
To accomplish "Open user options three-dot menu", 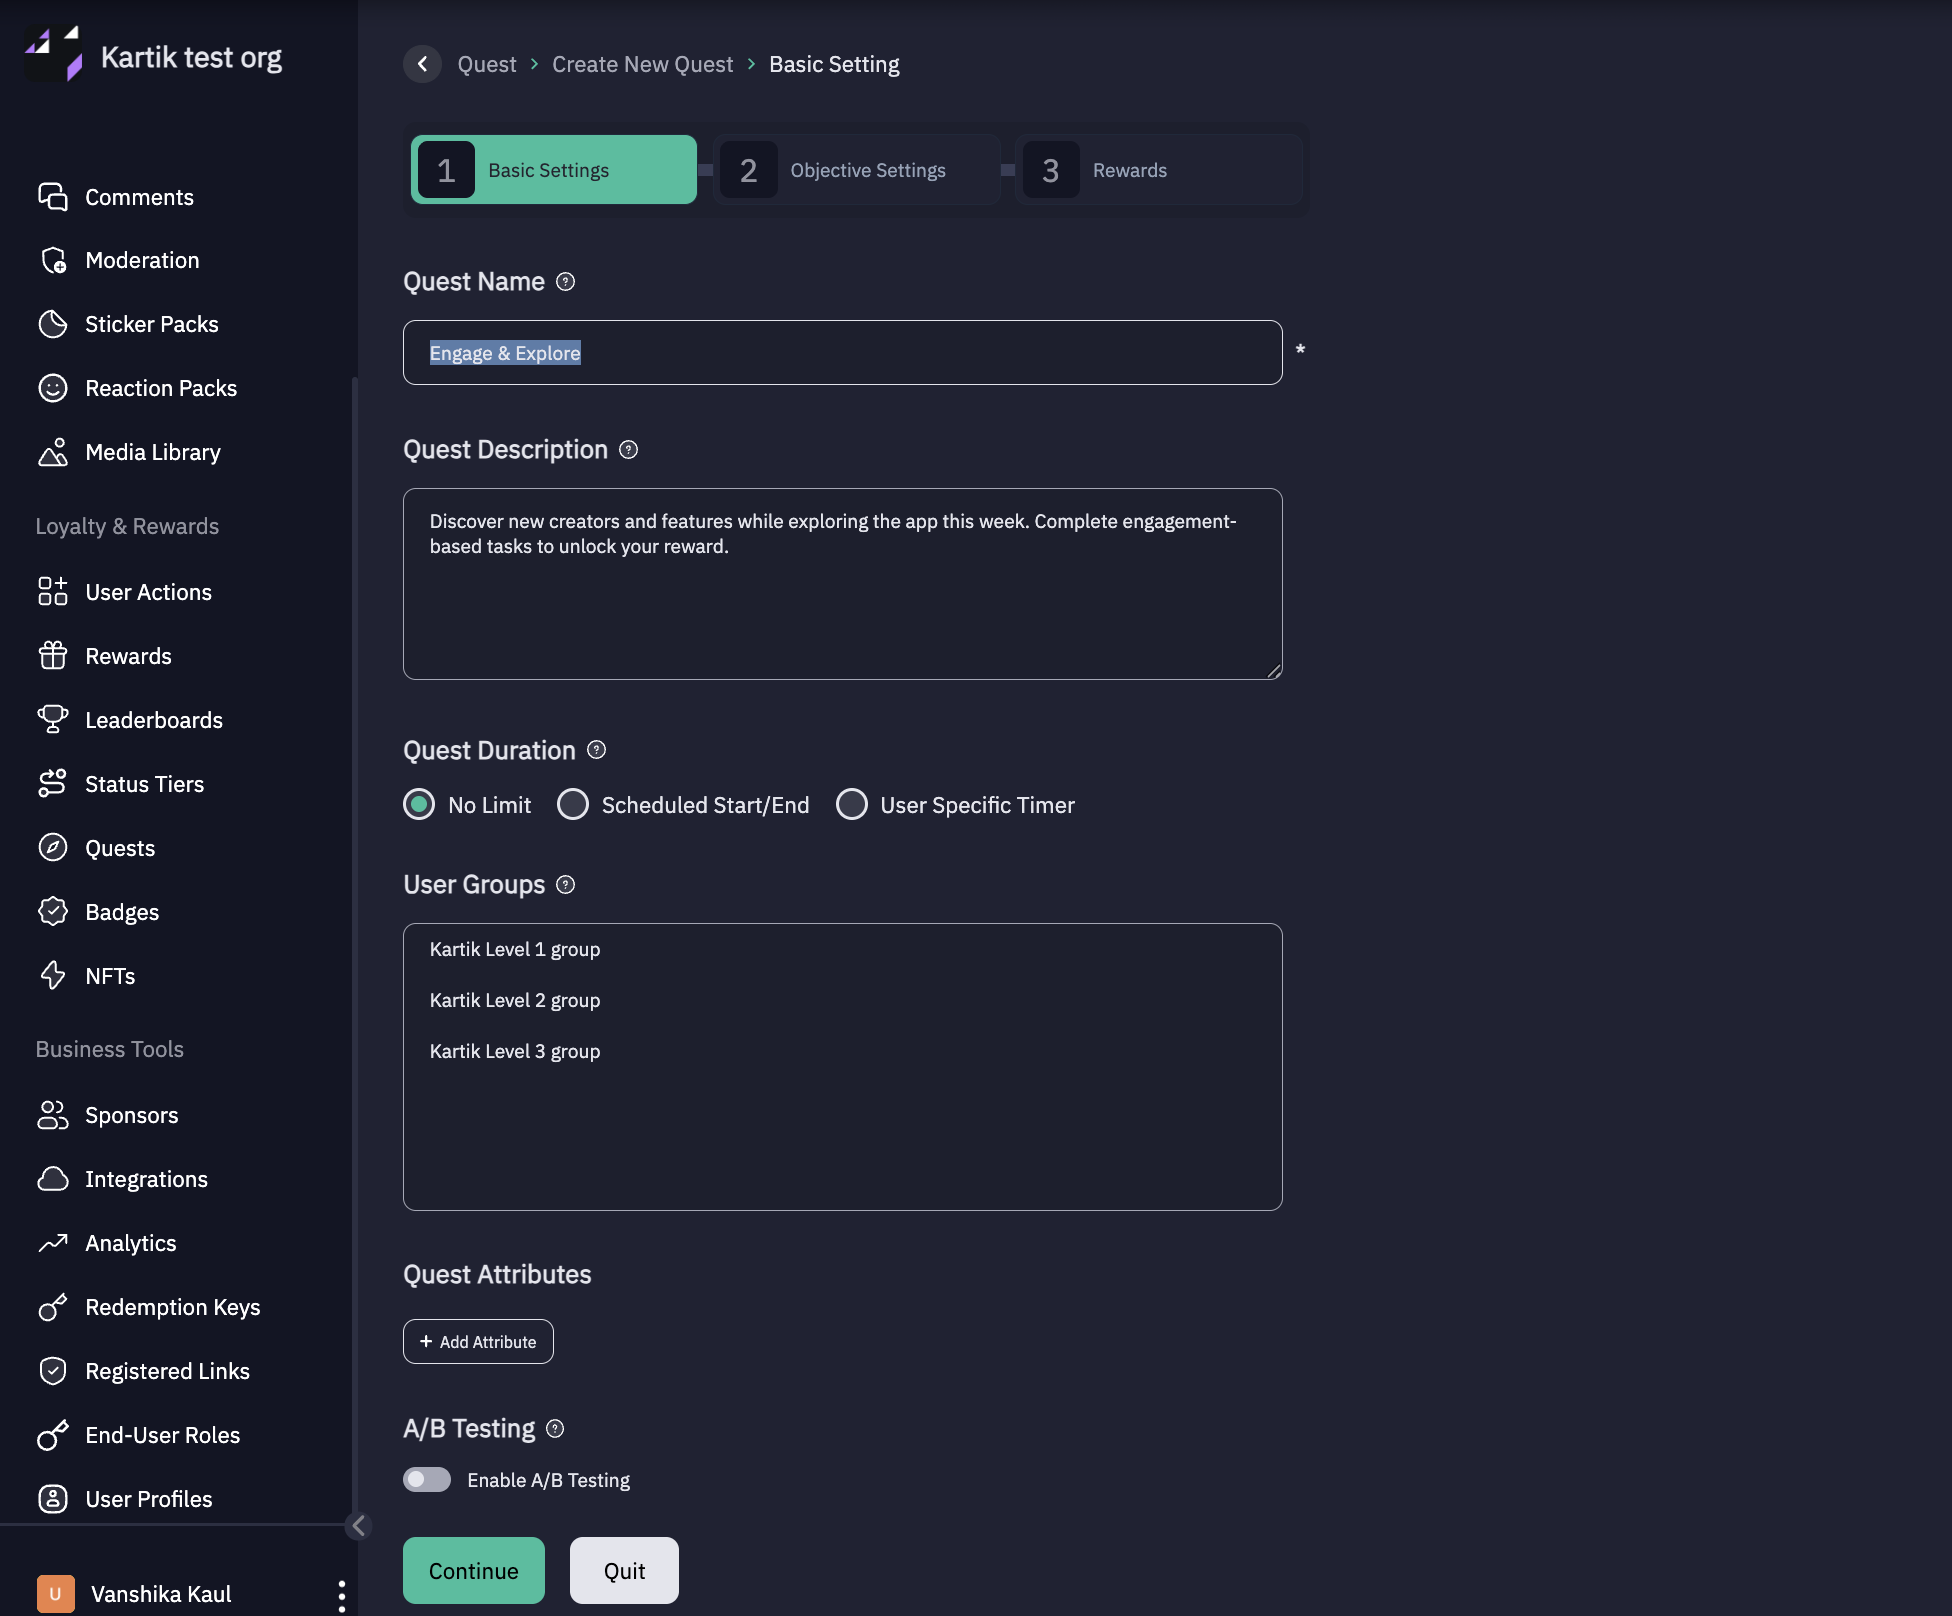I will (342, 1595).
